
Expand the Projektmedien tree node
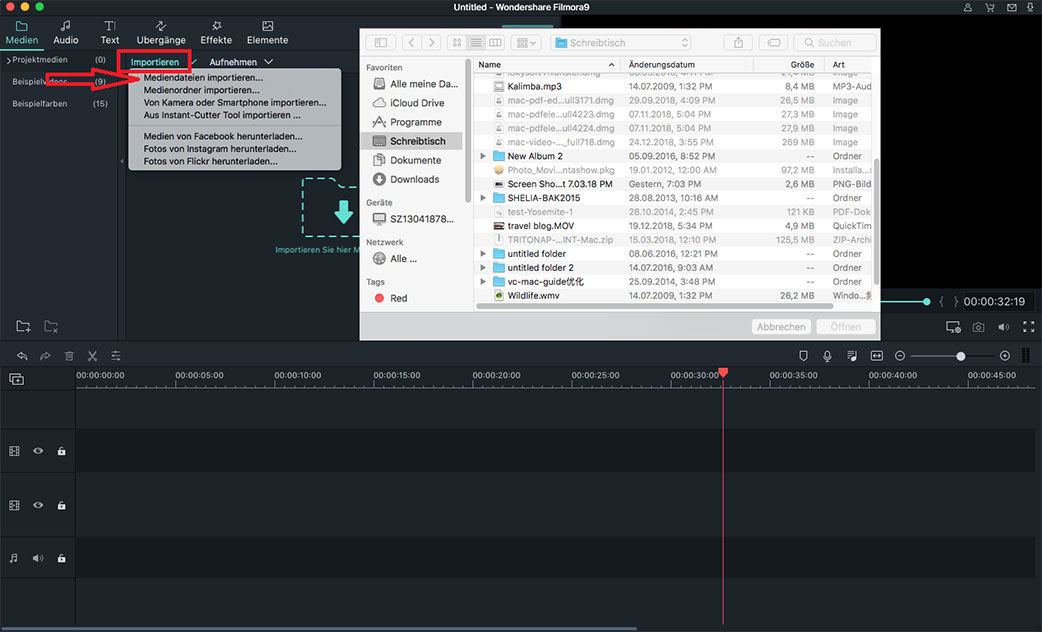[9, 60]
